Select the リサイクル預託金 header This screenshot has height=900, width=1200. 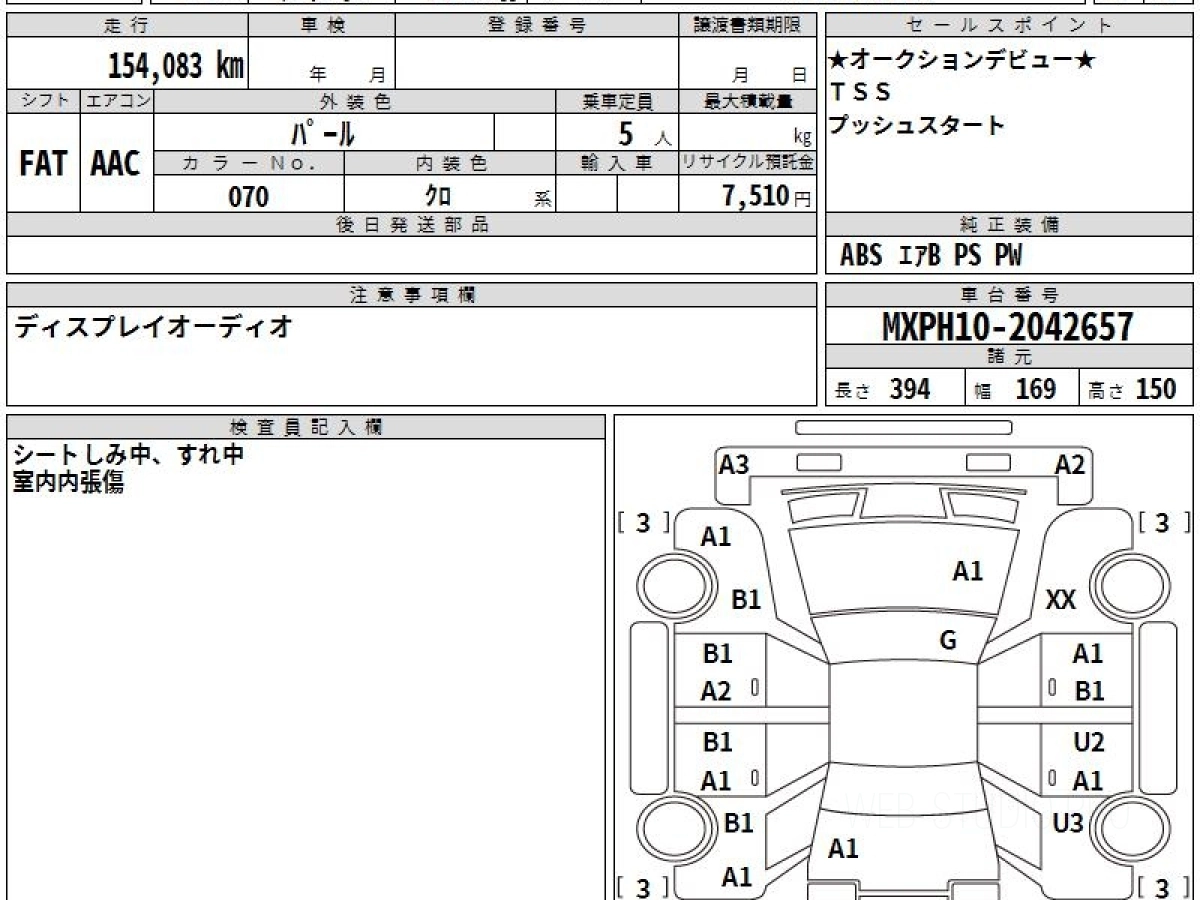click(748, 163)
